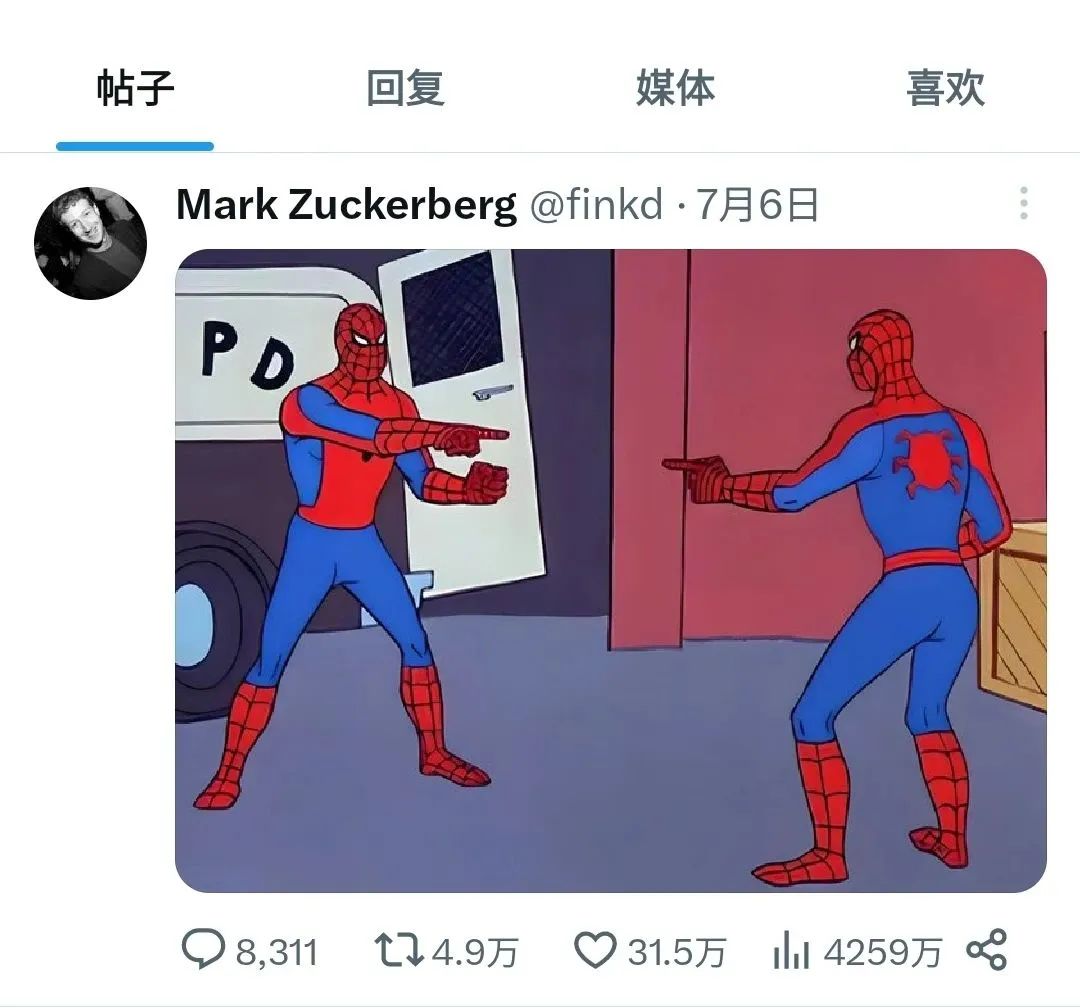This screenshot has width=1080, height=1008.
Task: Like the post with heart icon
Action: 595,951
